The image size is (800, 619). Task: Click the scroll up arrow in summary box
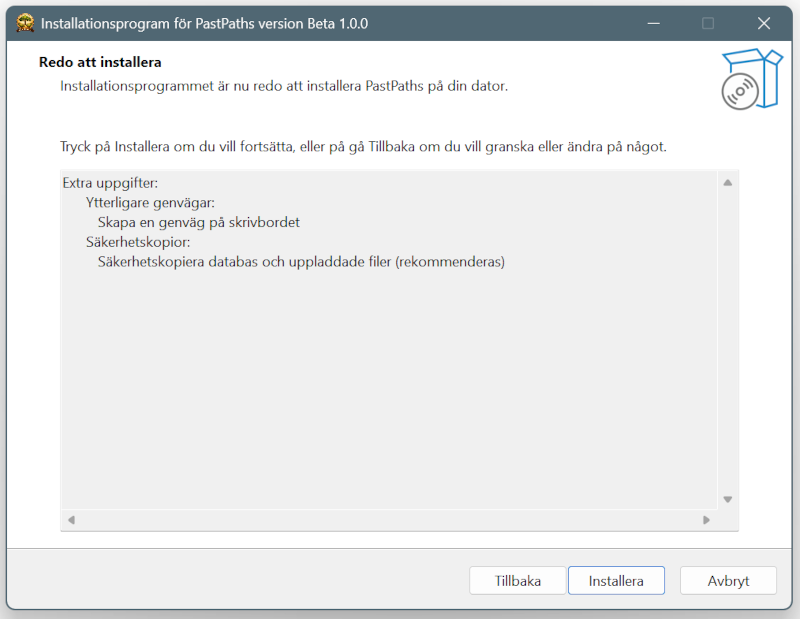728,183
